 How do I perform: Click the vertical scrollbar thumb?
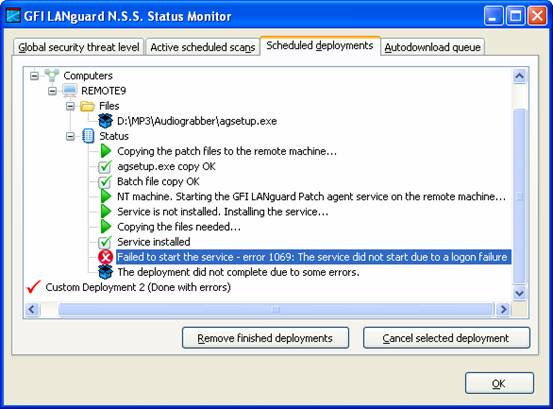519,196
